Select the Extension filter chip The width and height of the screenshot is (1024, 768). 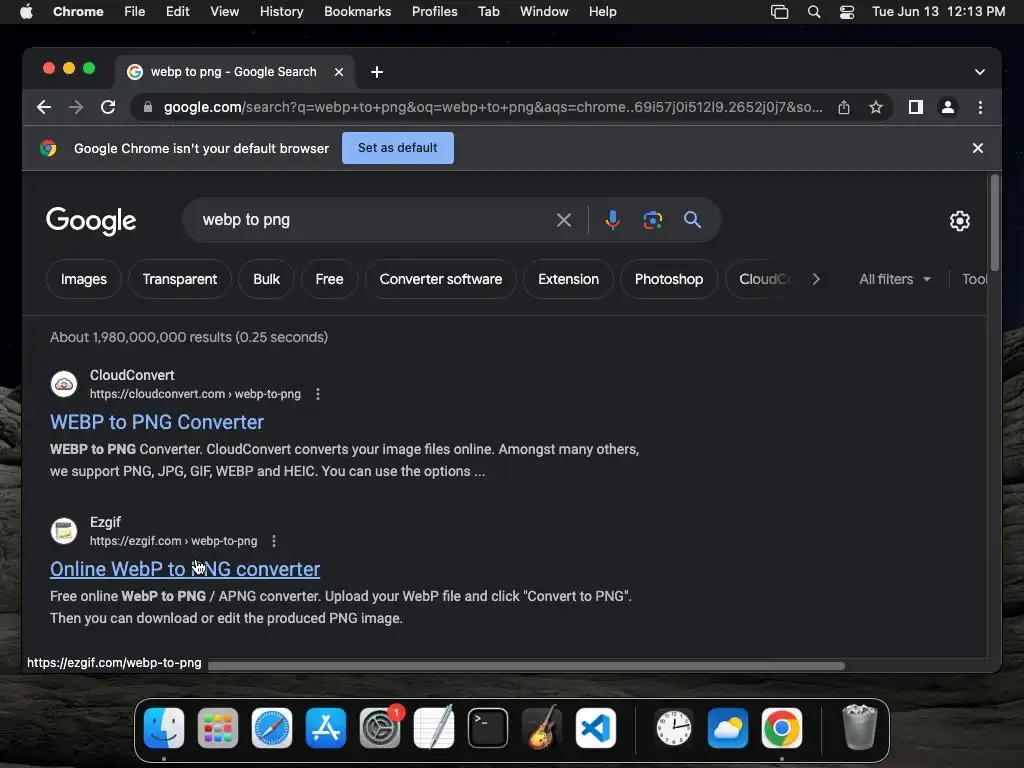(x=568, y=280)
